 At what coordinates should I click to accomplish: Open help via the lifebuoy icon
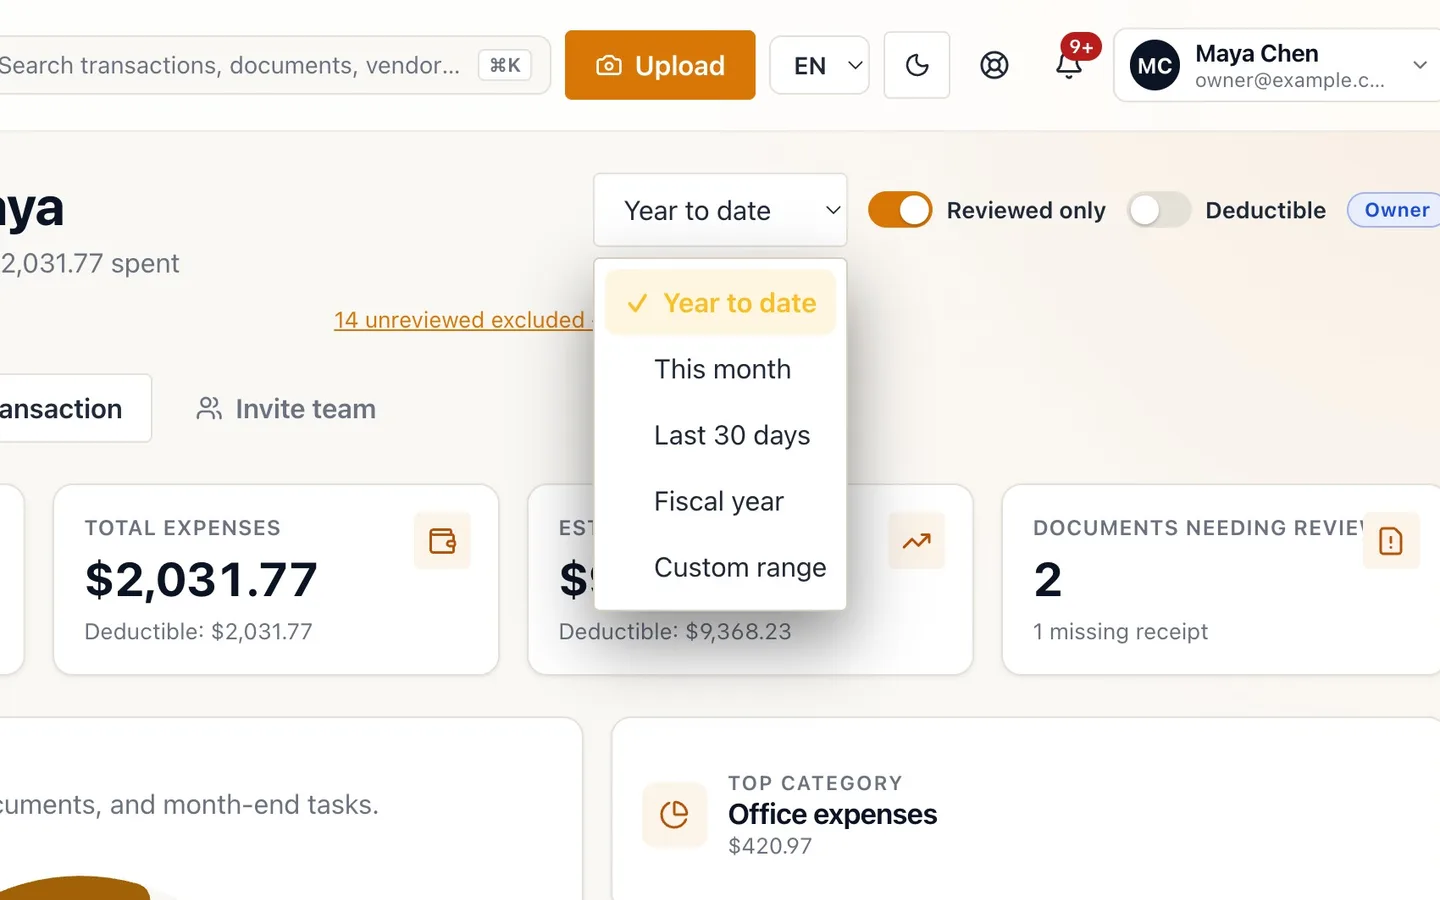pyautogui.click(x=994, y=65)
